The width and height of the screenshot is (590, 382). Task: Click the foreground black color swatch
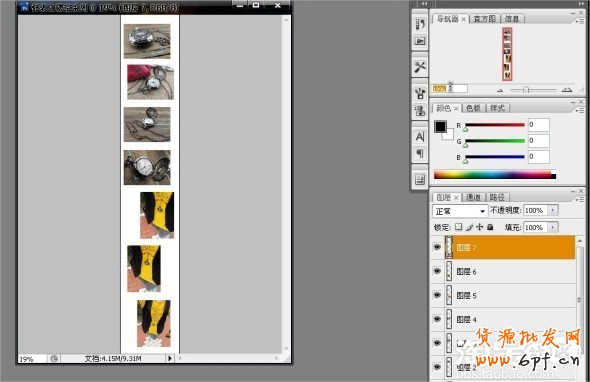440,126
